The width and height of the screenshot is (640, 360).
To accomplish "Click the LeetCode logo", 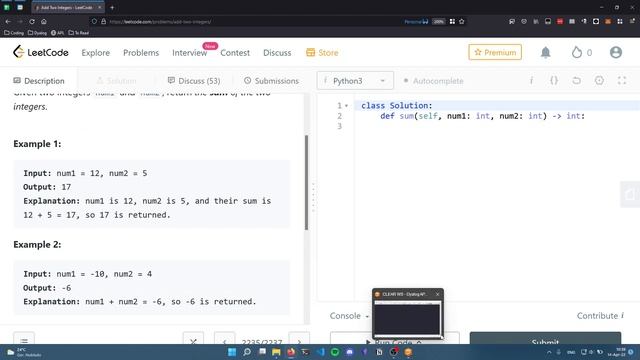I will 40,52.
